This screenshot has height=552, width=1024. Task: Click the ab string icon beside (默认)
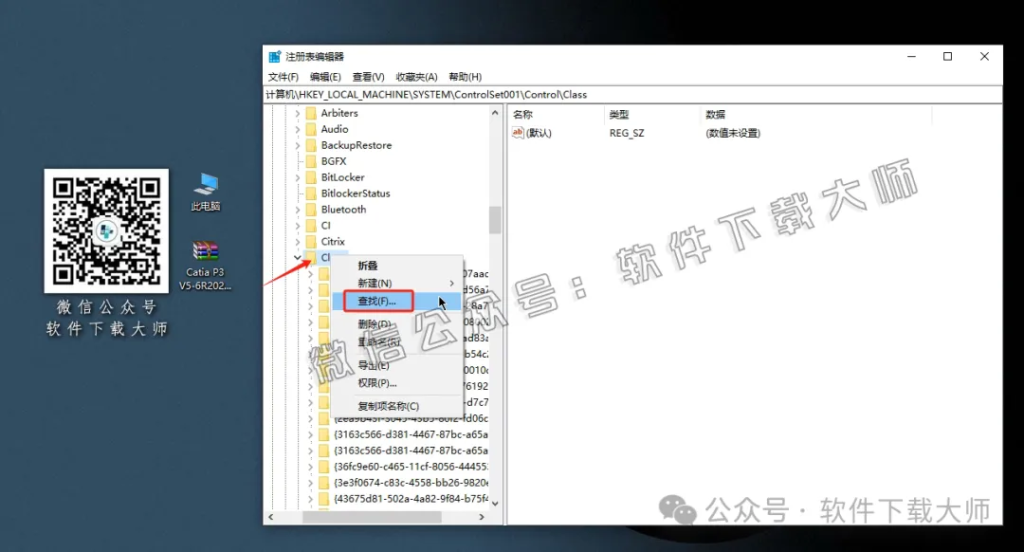click(x=518, y=133)
